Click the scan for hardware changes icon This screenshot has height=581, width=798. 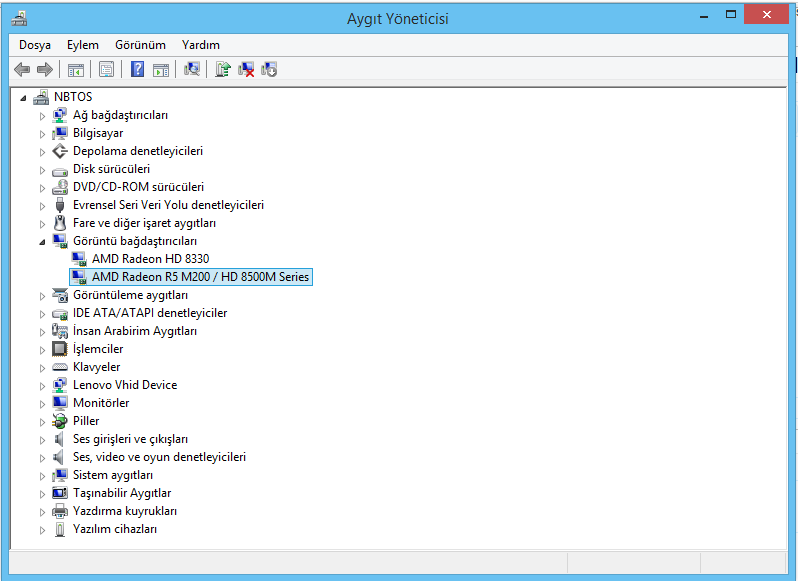pyautogui.click(x=191, y=69)
